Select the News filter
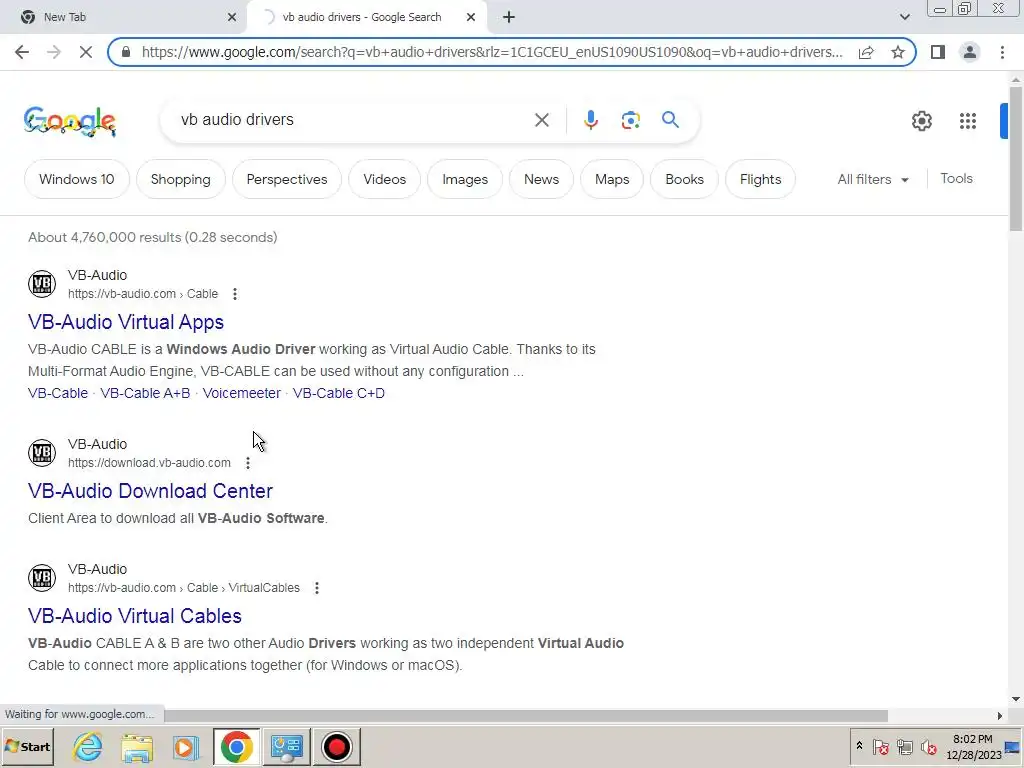Image resolution: width=1024 pixels, height=768 pixels. tap(541, 179)
